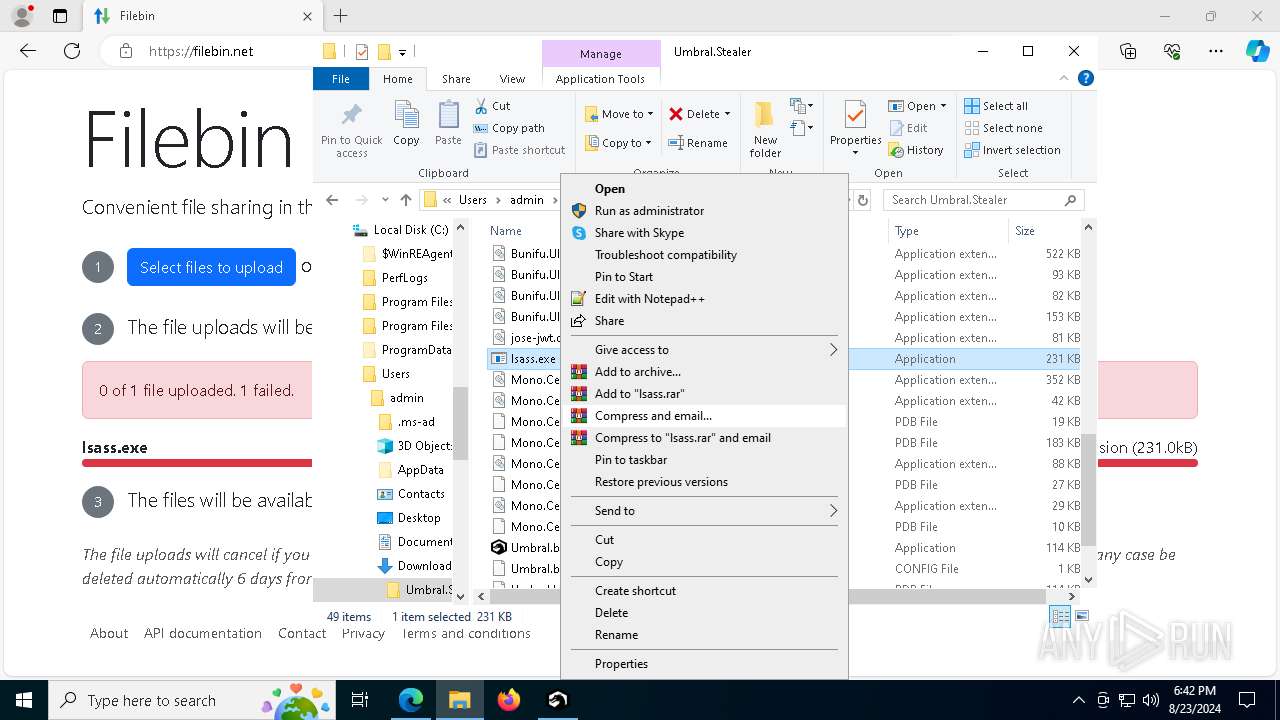Expand the Move to dropdown
Viewport: 1280px width, 720px height.
click(x=650, y=114)
